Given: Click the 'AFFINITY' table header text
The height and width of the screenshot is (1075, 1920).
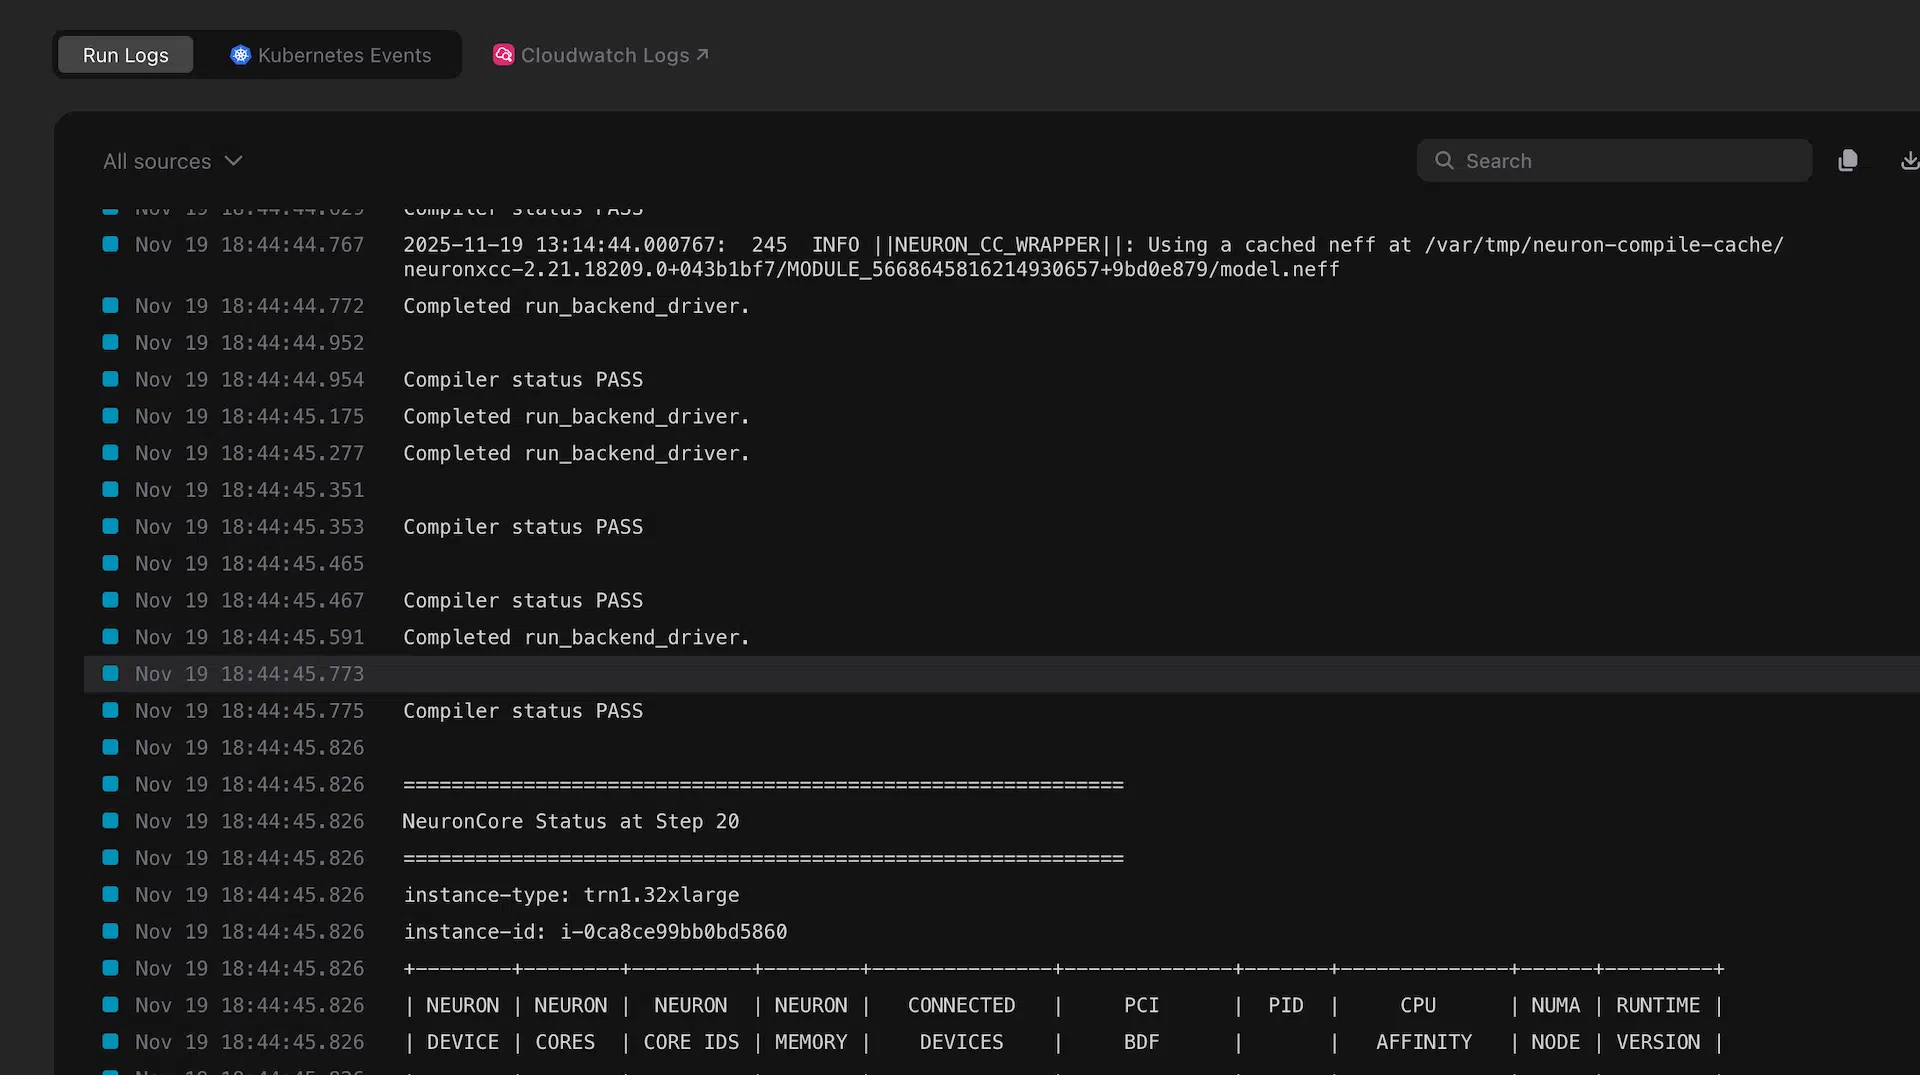Looking at the screenshot, I should pyautogui.click(x=1424, y=1043).
